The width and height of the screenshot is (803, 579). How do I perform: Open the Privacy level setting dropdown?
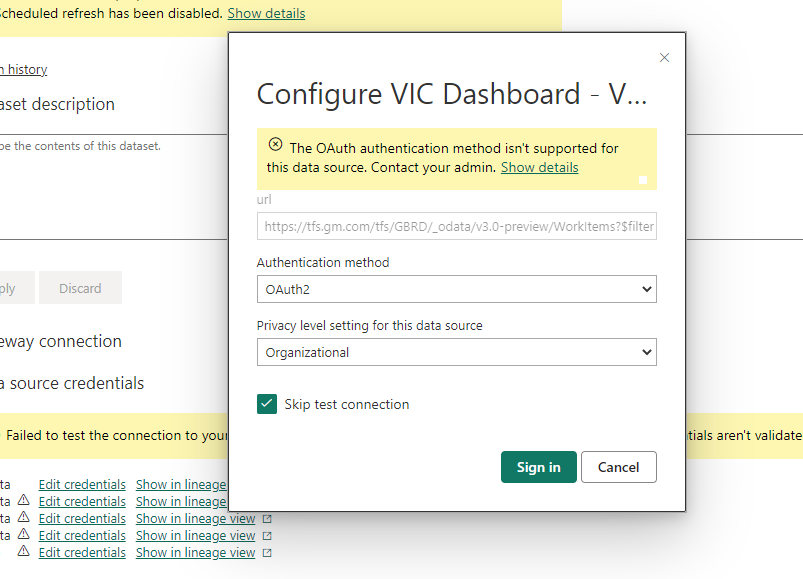[456, 352]
